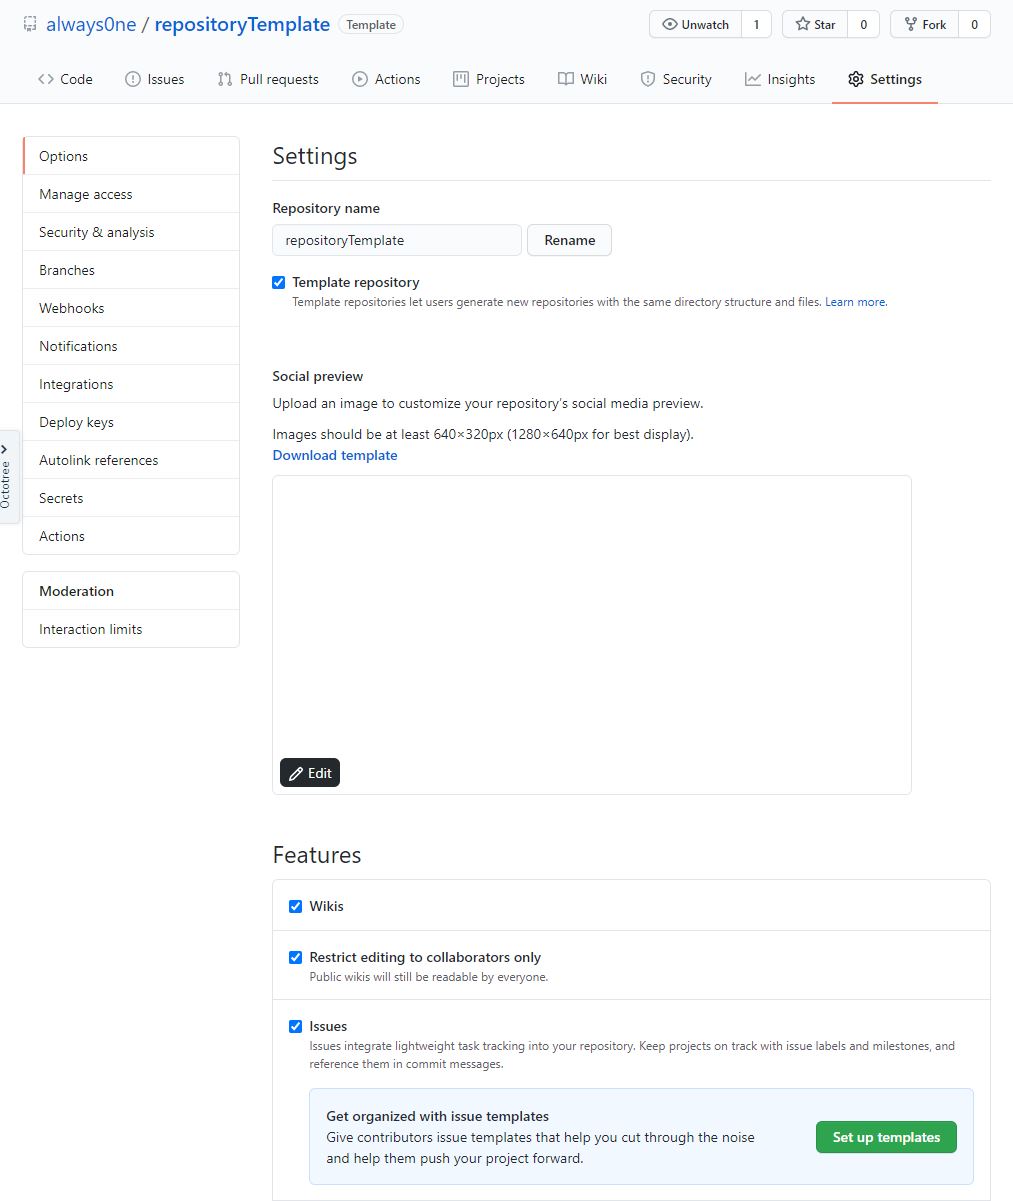Click the eye icon on Unwatch button
Viewport: 1013px width, 1201px height.
pos(670,25)
